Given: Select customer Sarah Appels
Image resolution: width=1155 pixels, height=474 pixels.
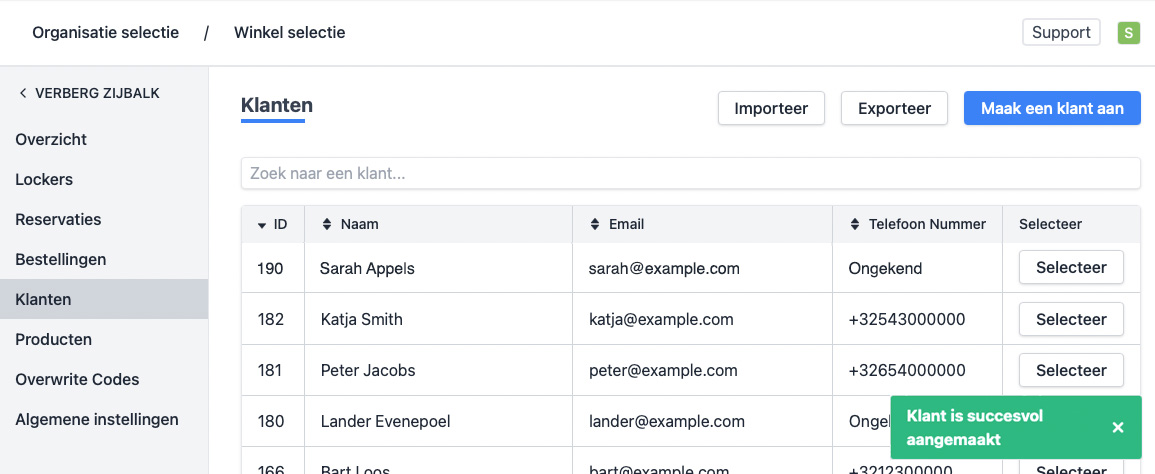Looking at the screenshot, I should (1070, 268).
